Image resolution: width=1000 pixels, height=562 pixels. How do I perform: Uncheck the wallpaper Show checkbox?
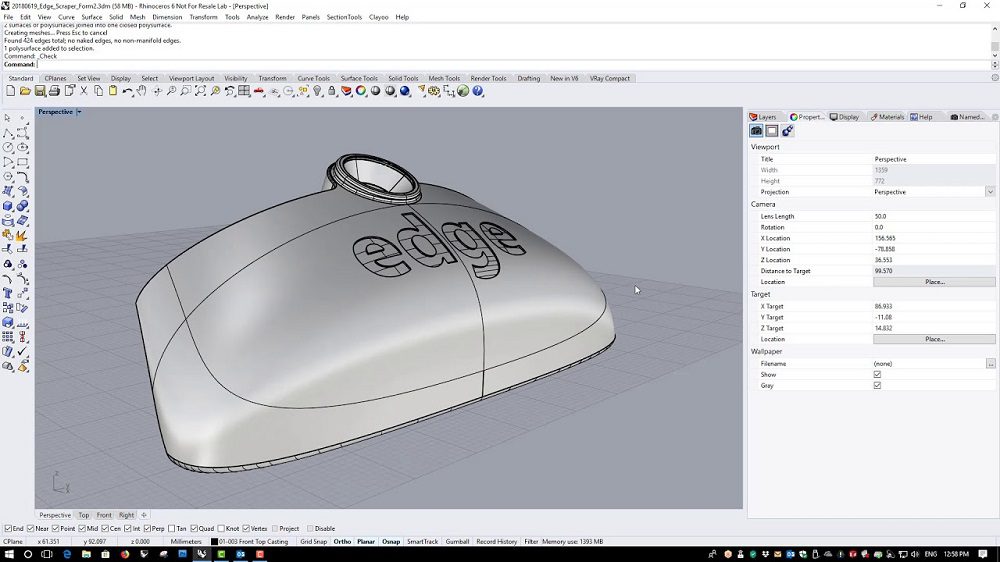tap(878, 374)
